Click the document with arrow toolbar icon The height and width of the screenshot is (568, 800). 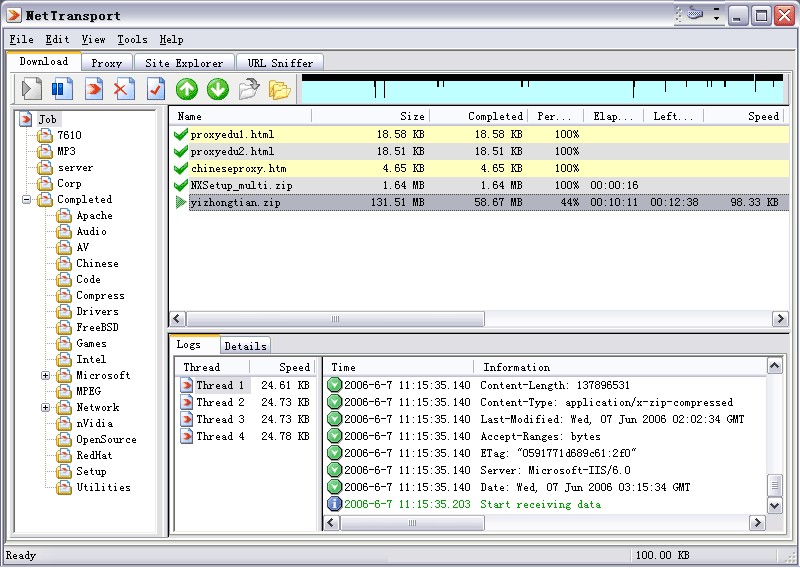coord(249,90)
